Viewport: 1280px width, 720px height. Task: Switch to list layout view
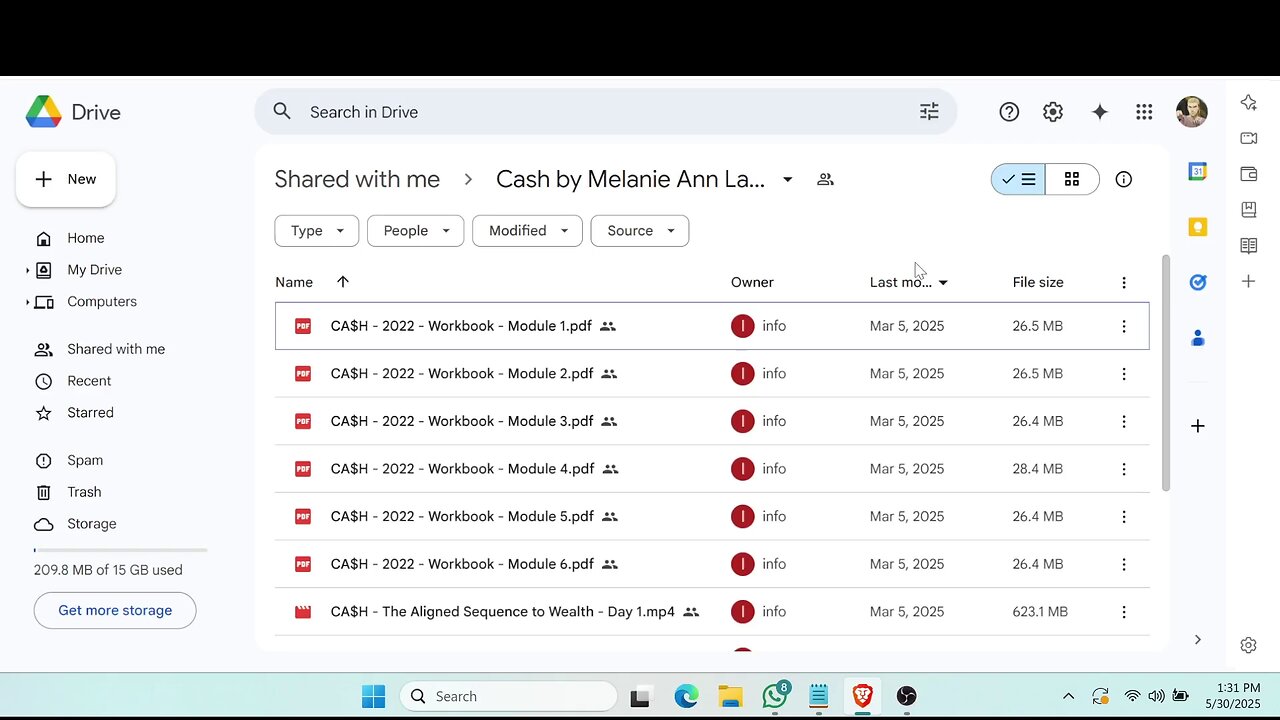[1018, 179]
